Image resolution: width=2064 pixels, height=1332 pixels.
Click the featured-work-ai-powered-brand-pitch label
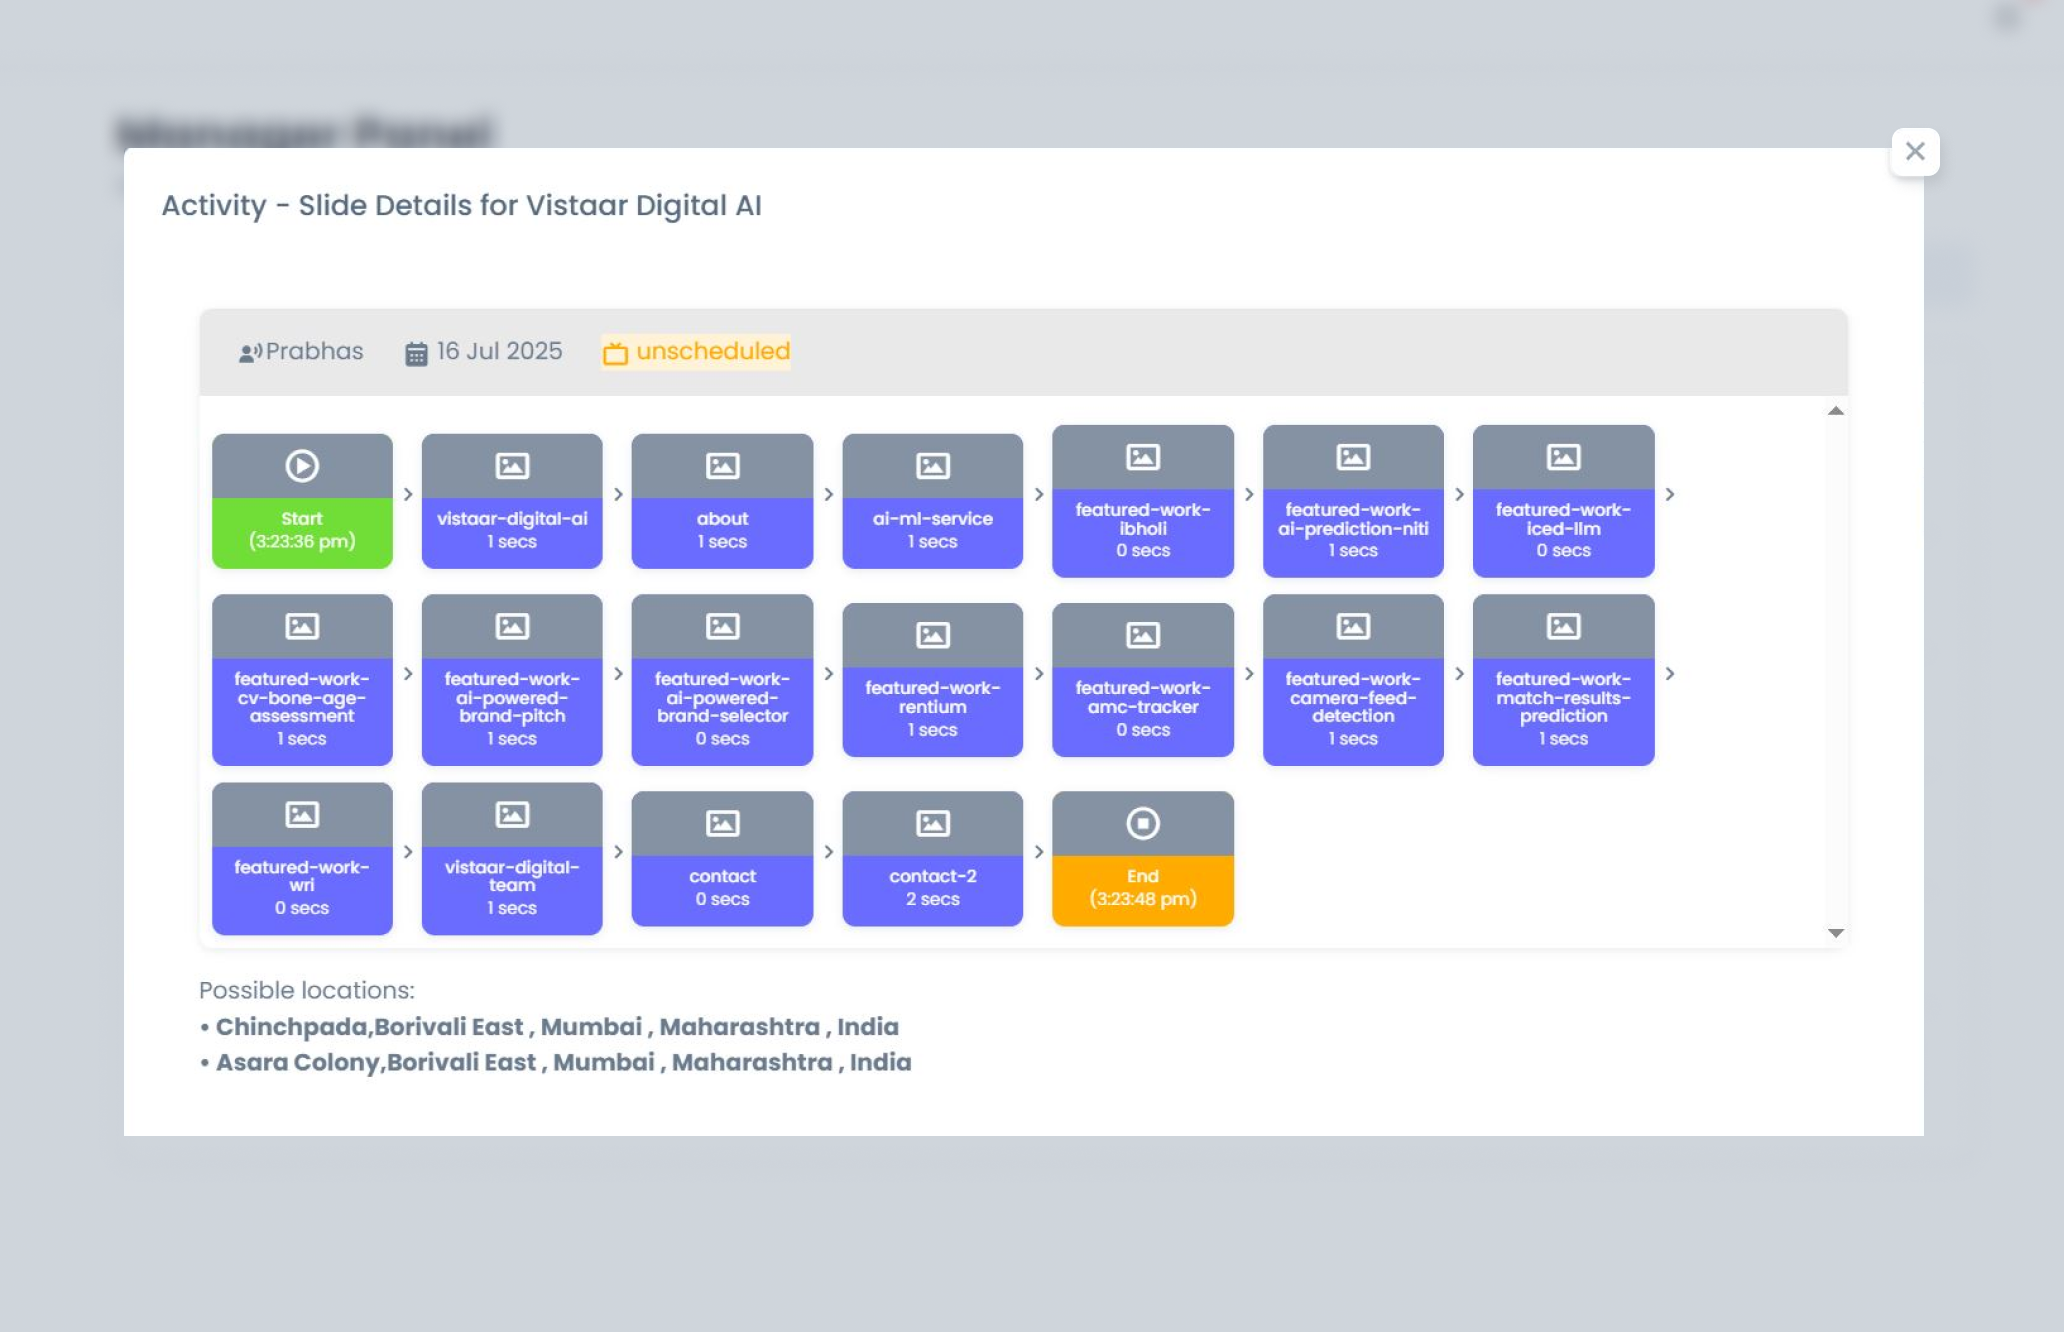pyautogui.click(x=512, y=711)
